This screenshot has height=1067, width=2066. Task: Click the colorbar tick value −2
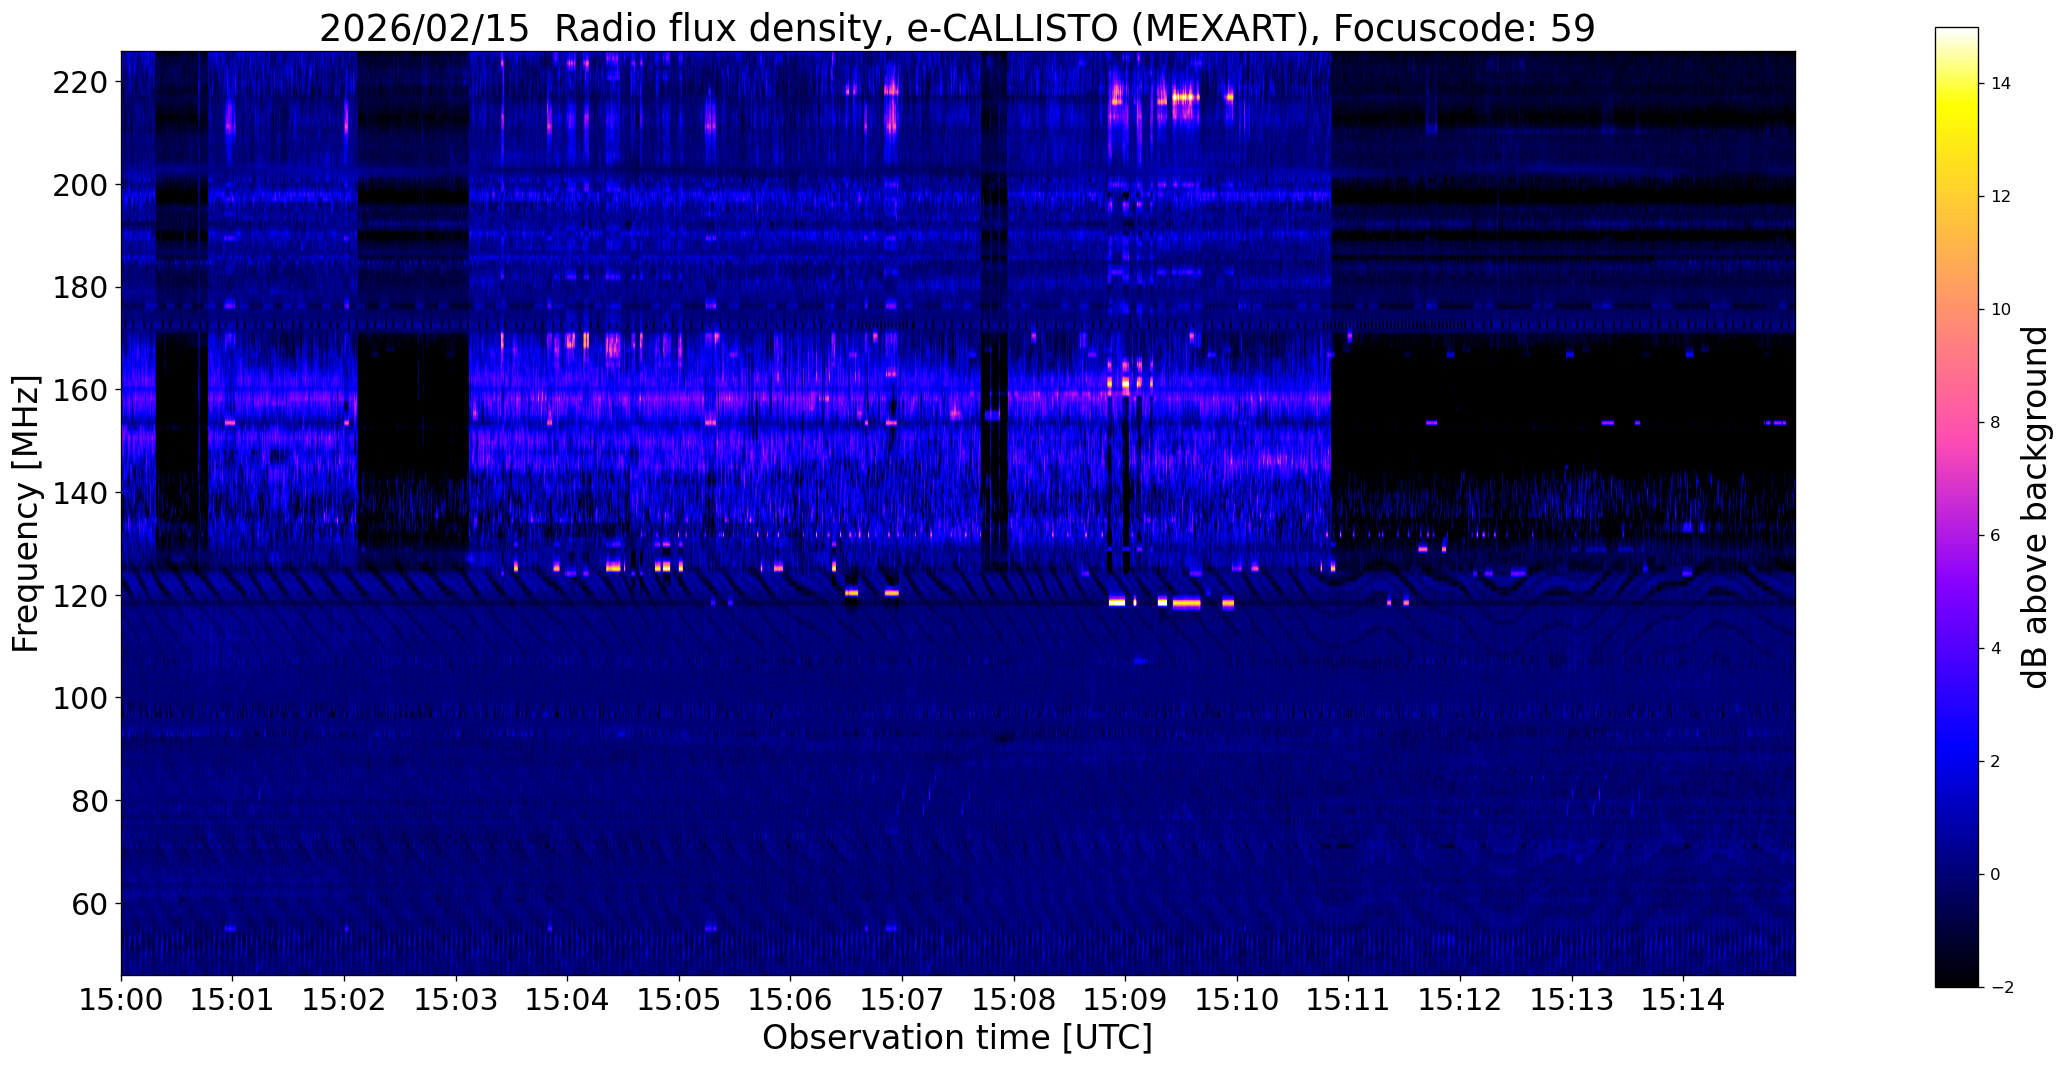pos(2001,988)
